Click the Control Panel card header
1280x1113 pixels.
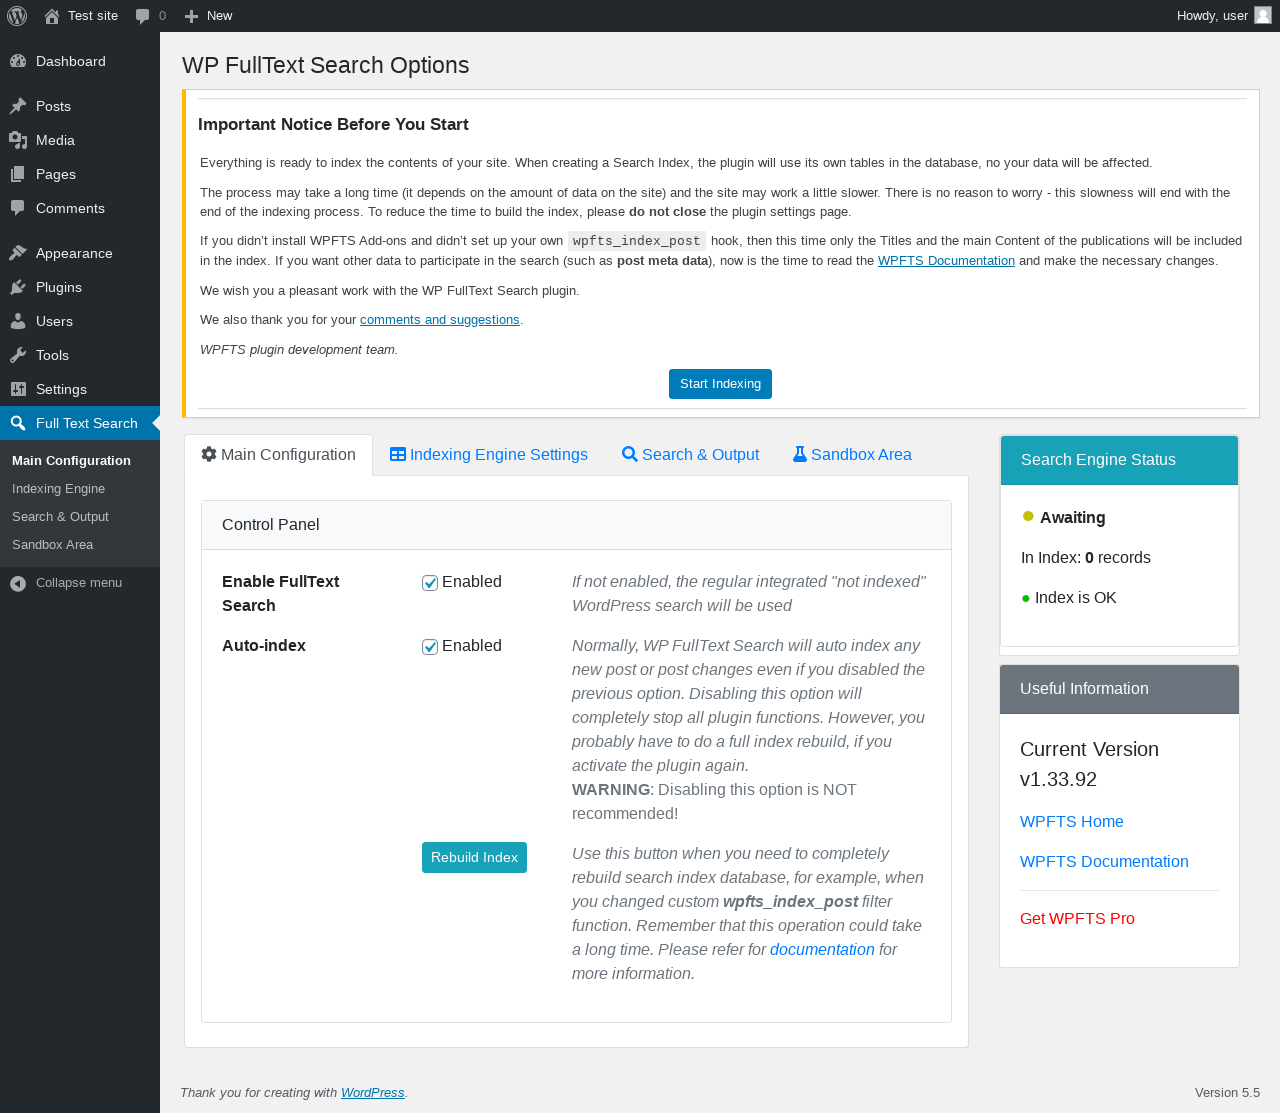[576, 525]
